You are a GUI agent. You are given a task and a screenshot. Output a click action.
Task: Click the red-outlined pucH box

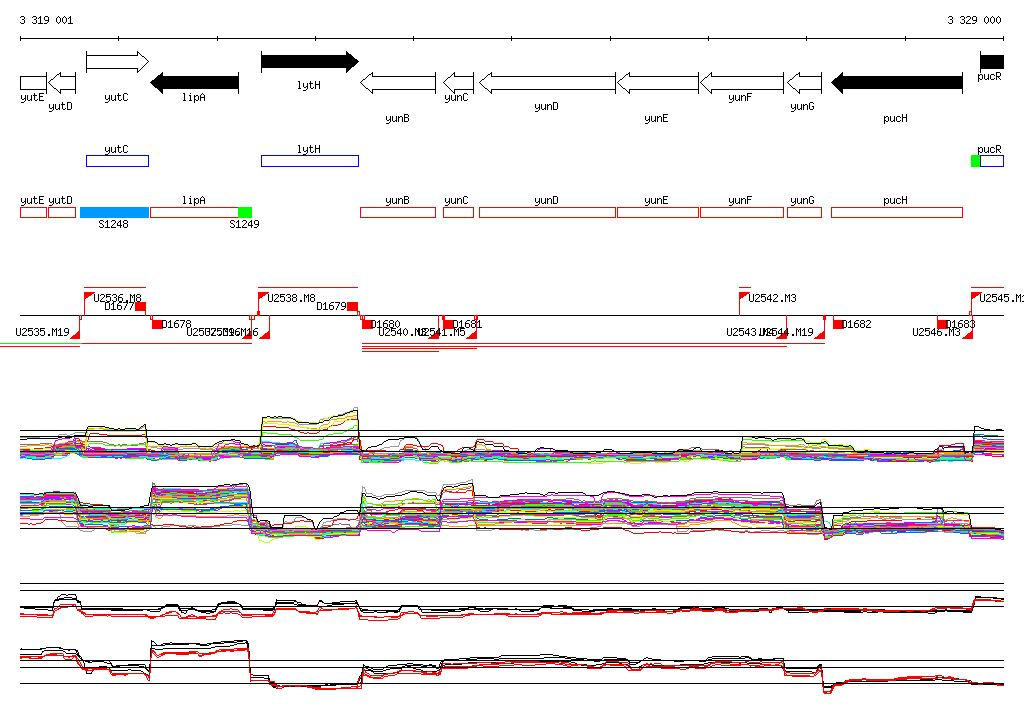(x=896, y=212)
